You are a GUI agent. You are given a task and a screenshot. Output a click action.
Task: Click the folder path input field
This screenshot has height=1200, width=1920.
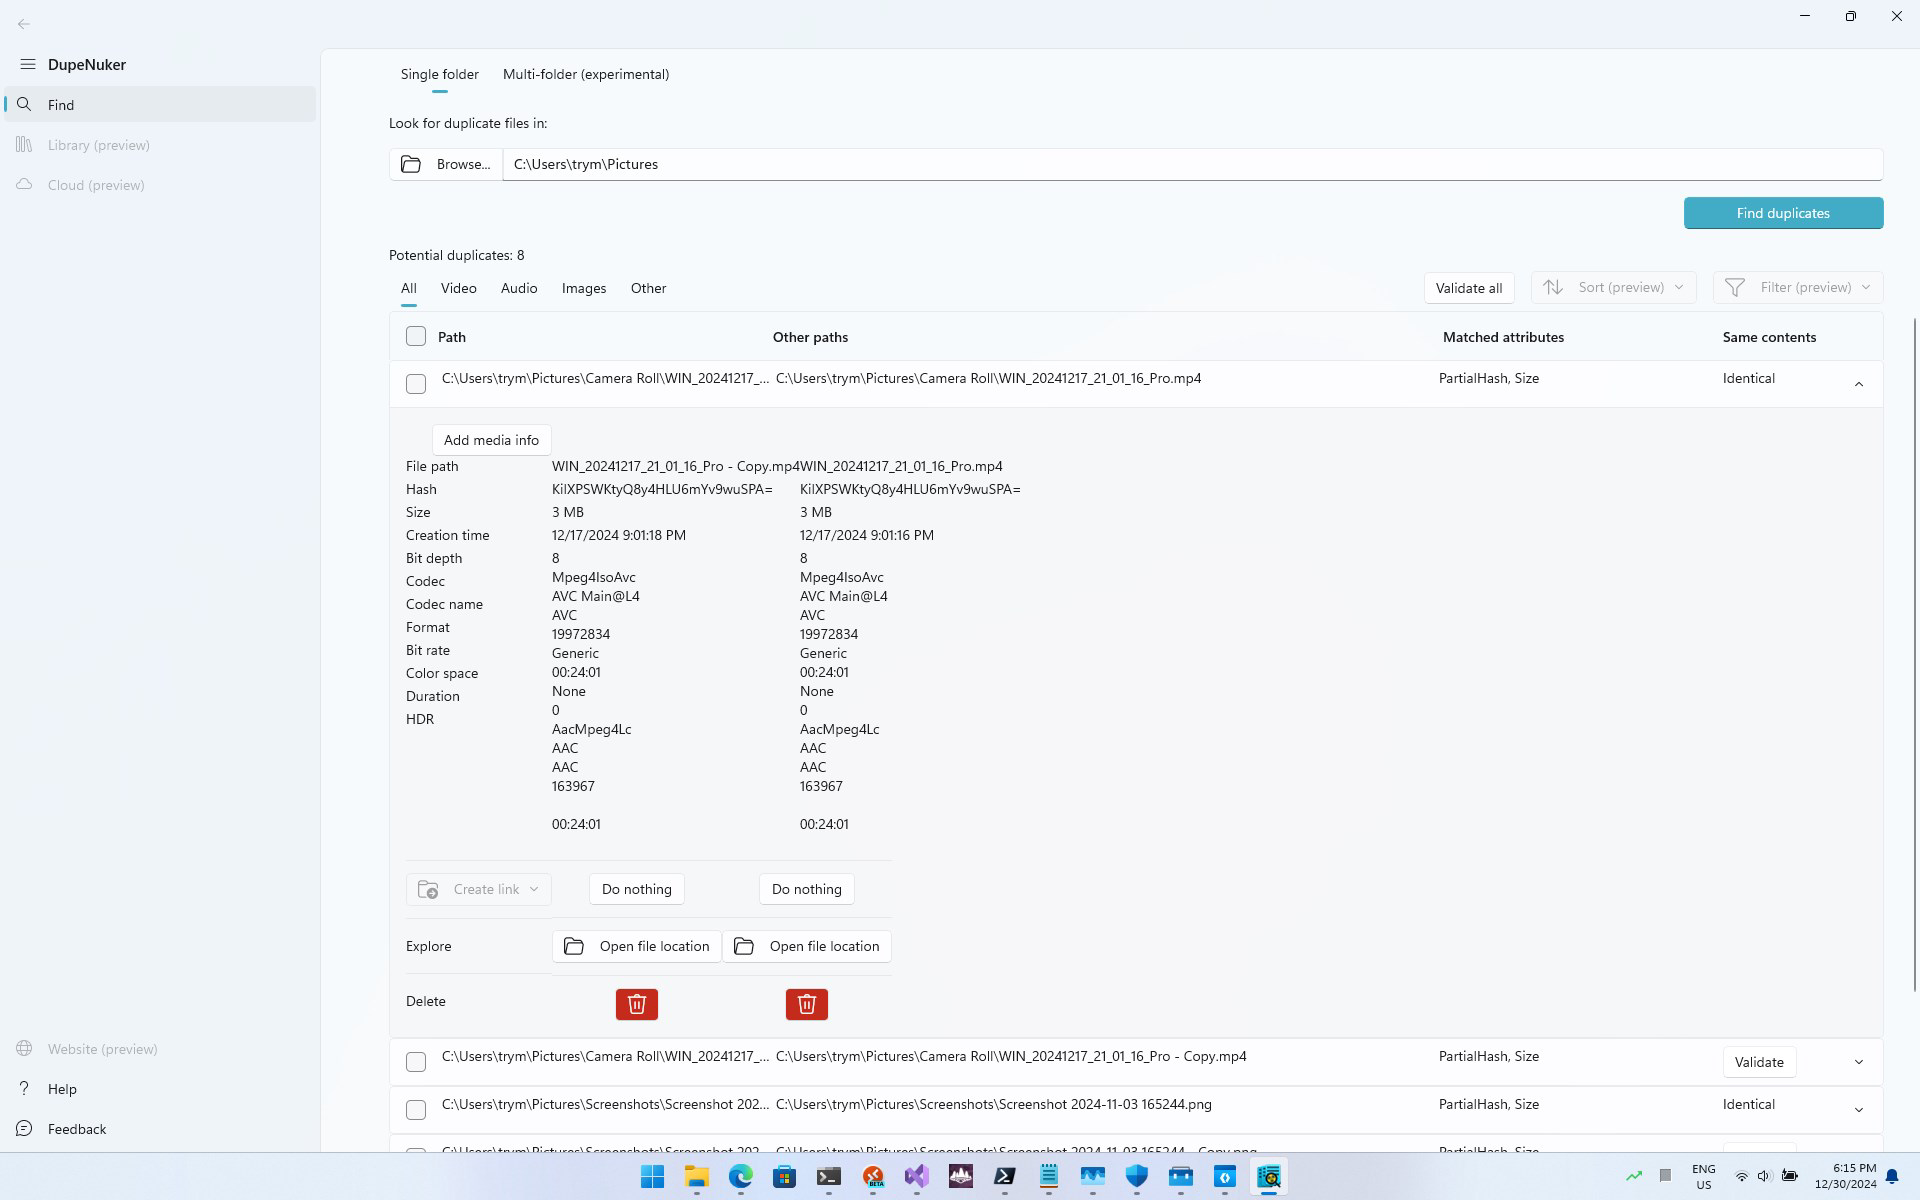[1193, 164]
